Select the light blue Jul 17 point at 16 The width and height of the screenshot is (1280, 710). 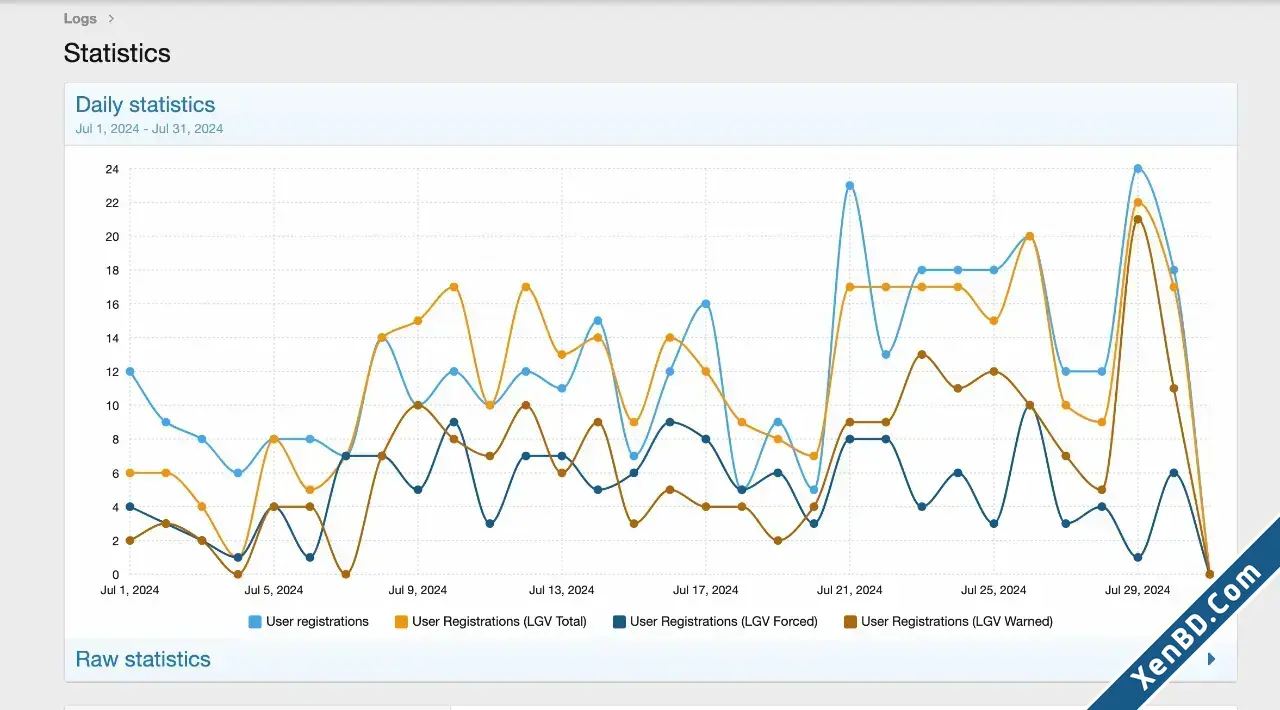pos(706,304)
